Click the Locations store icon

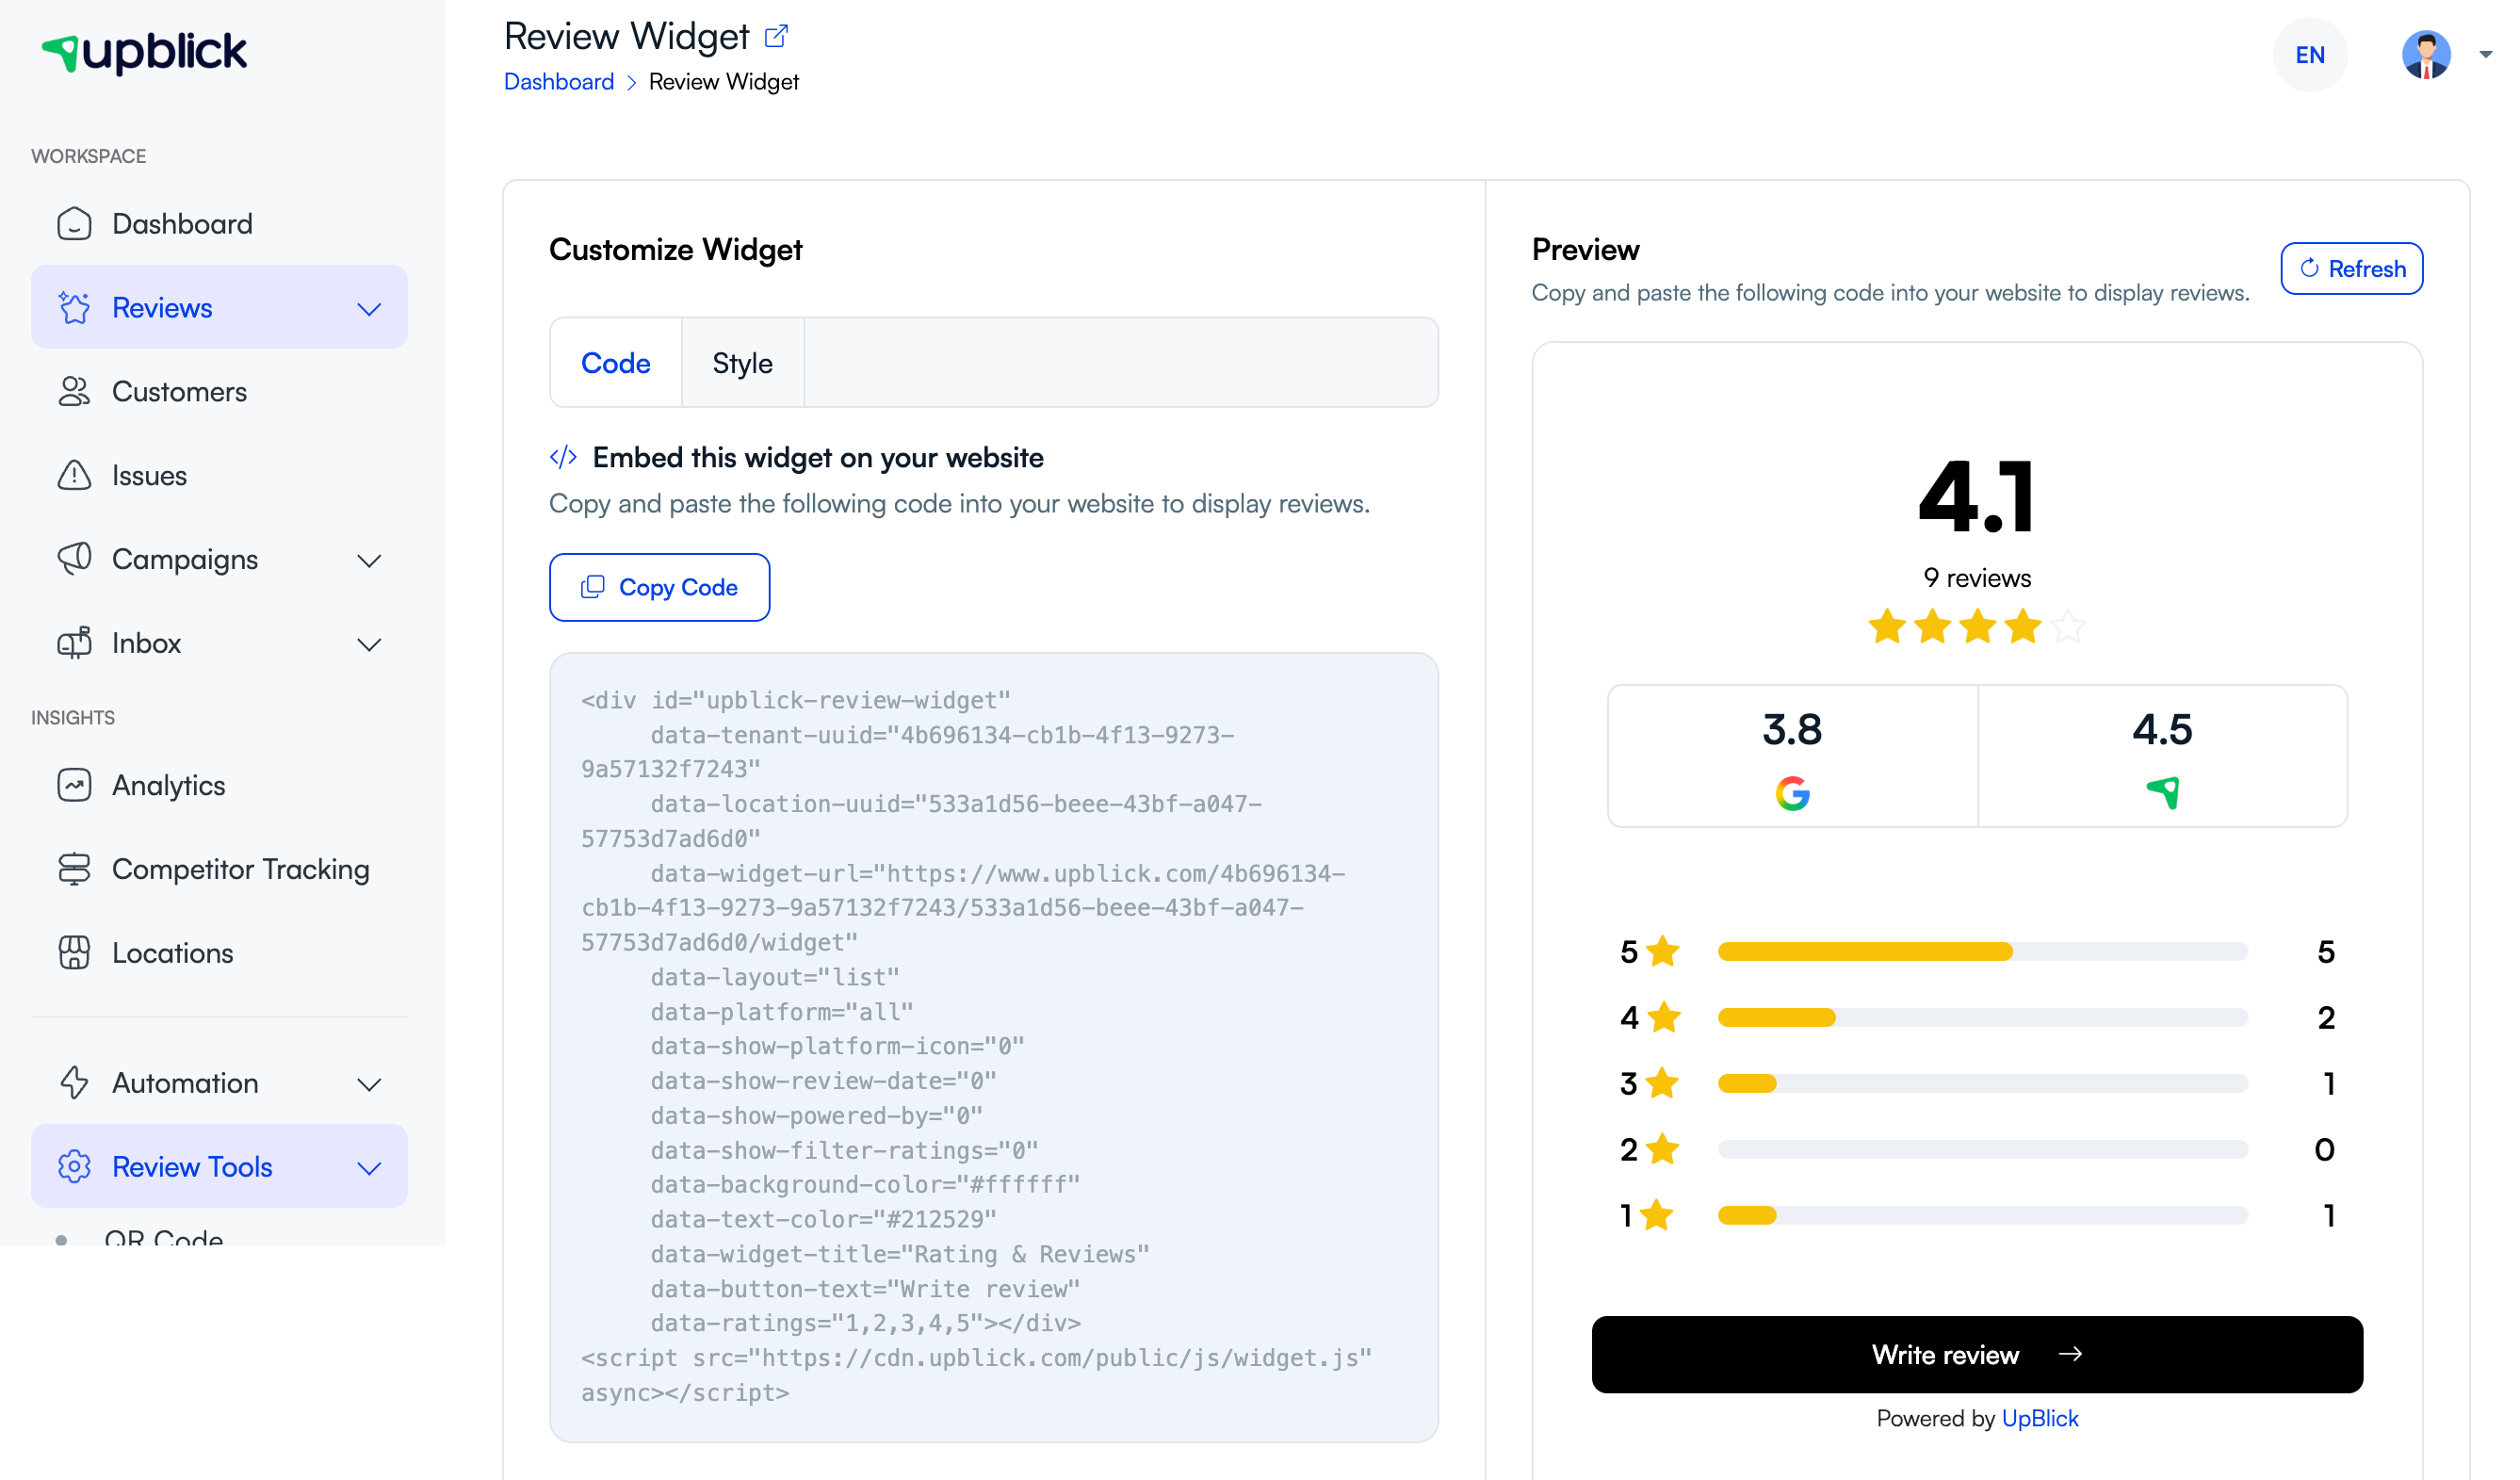74,954
